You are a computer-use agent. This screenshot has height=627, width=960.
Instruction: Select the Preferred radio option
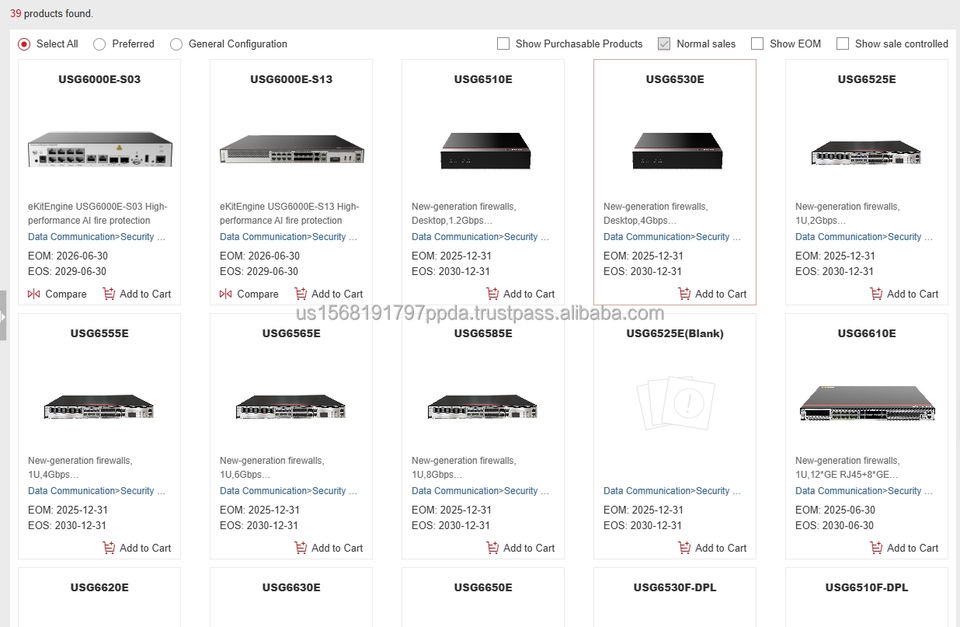point(99,44)
